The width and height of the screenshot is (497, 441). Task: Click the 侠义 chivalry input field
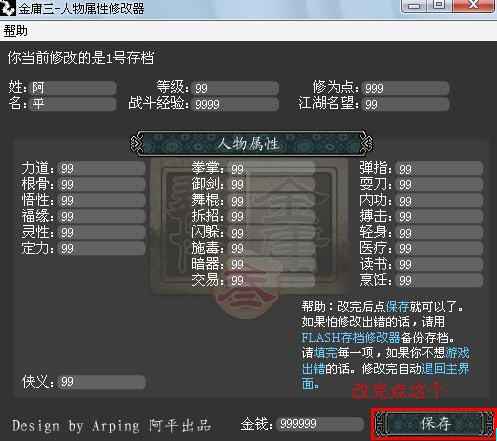click(x=102, y=382)
